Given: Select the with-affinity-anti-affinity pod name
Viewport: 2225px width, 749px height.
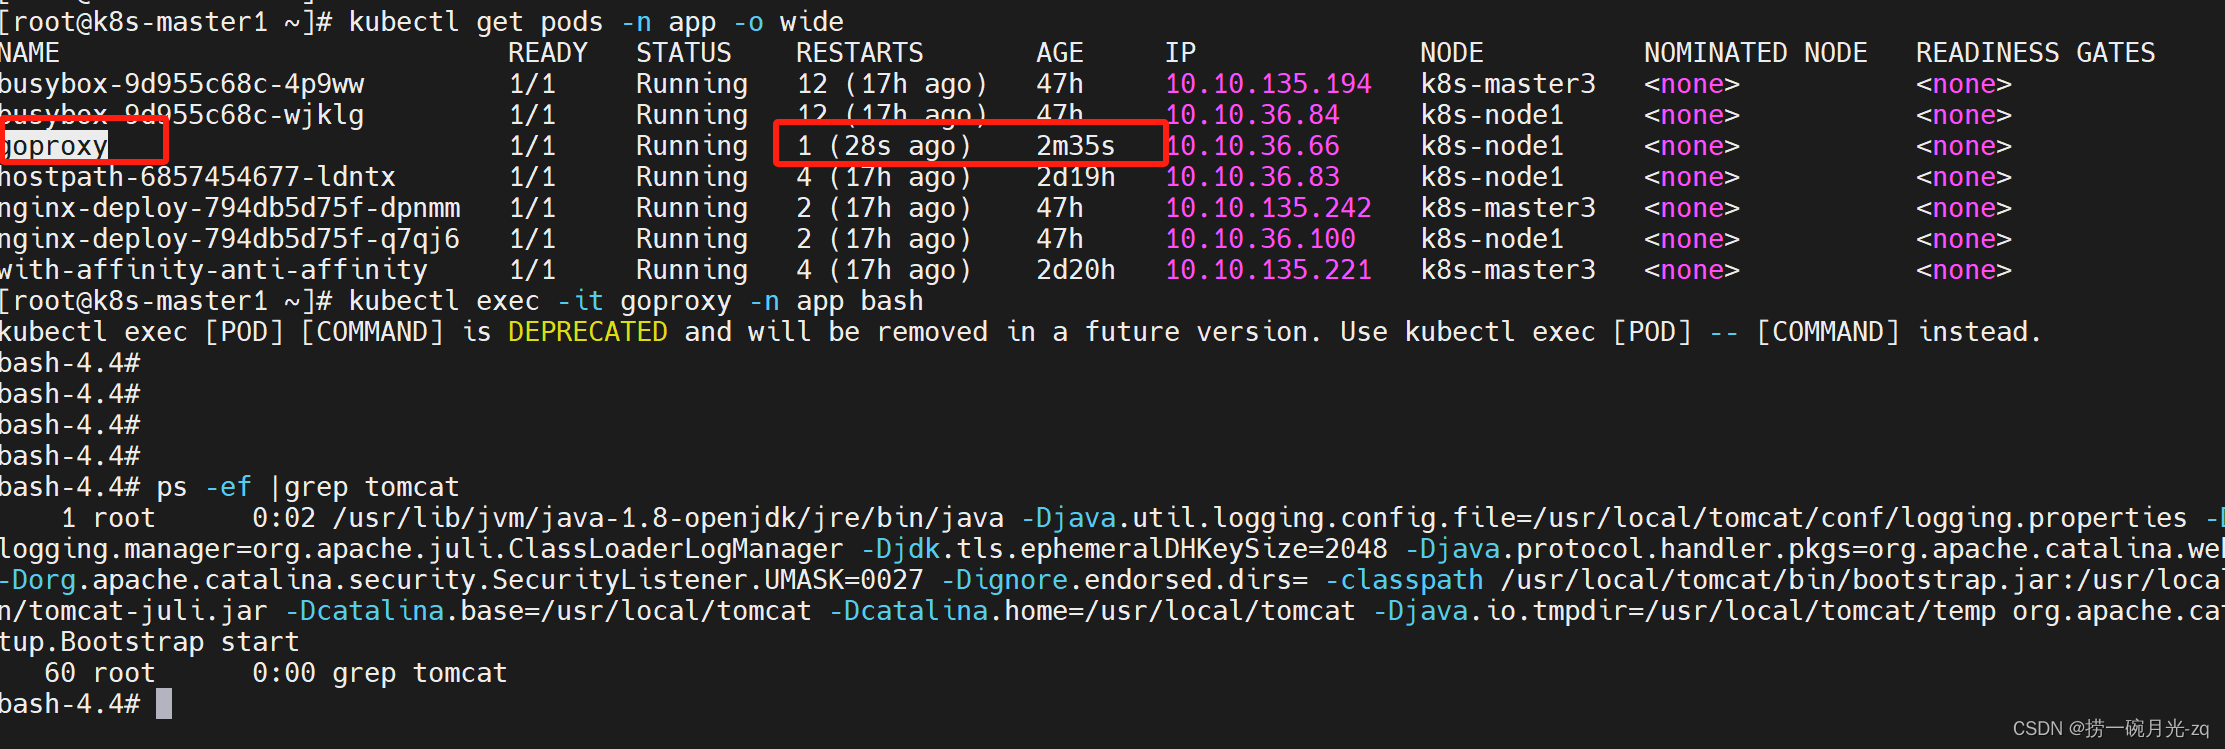Looking at the screenshot, I should pos(214,270).
